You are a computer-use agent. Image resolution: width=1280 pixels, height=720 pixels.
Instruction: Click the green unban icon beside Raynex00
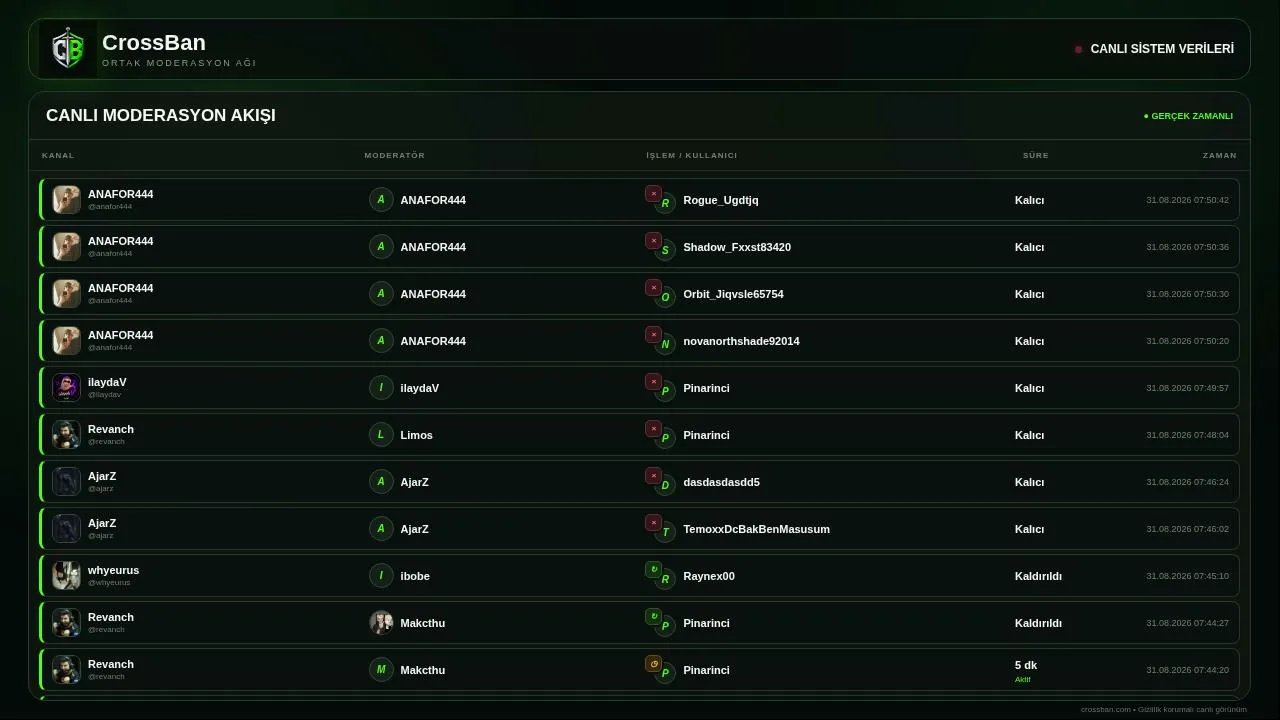653,570
